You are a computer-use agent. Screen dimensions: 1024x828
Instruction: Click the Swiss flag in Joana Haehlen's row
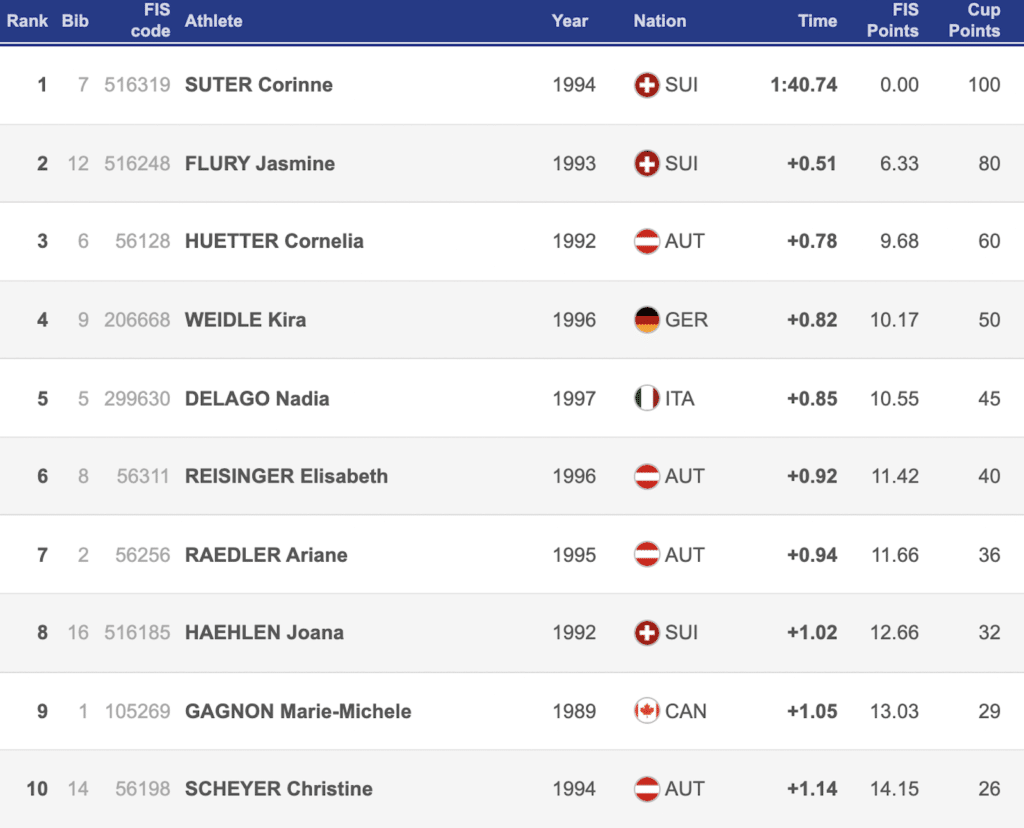point(646,633)
